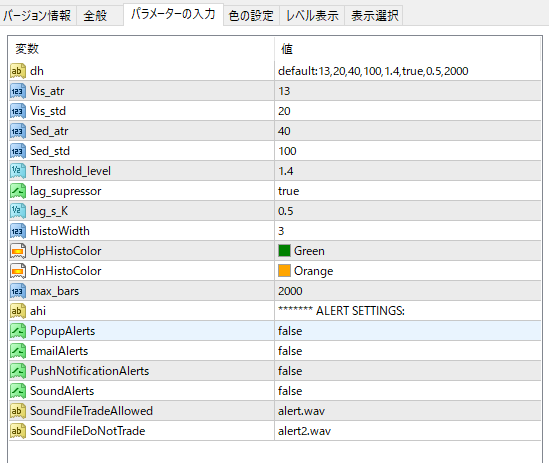This screenshot has height=463, width=549.
Task: Click the integer icon beside Sed_atr
Action: tap(18, 131)
